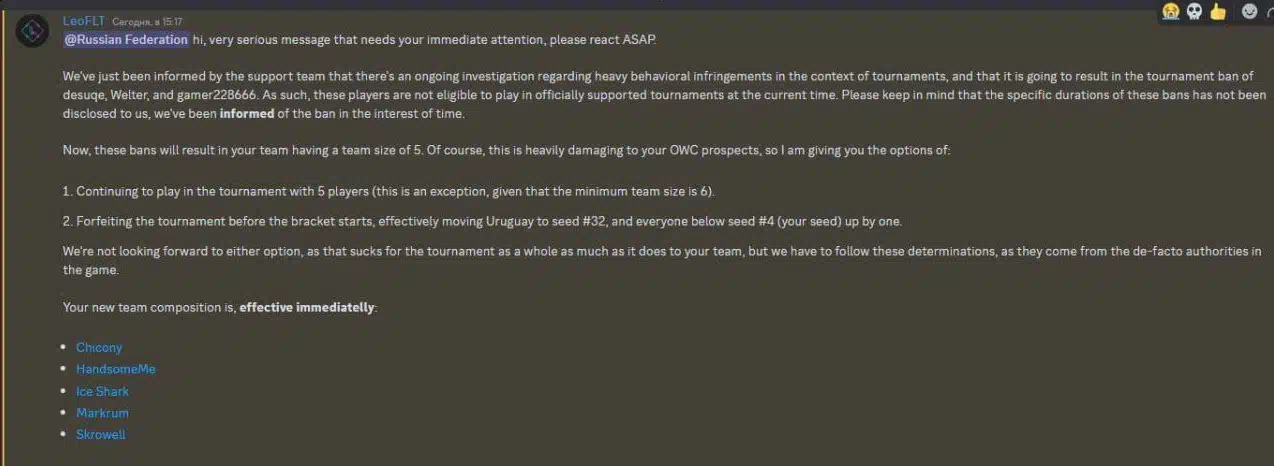Click the bold 'effective immediatelly' text
1274x466 pixels.
(x=307, y=307)
